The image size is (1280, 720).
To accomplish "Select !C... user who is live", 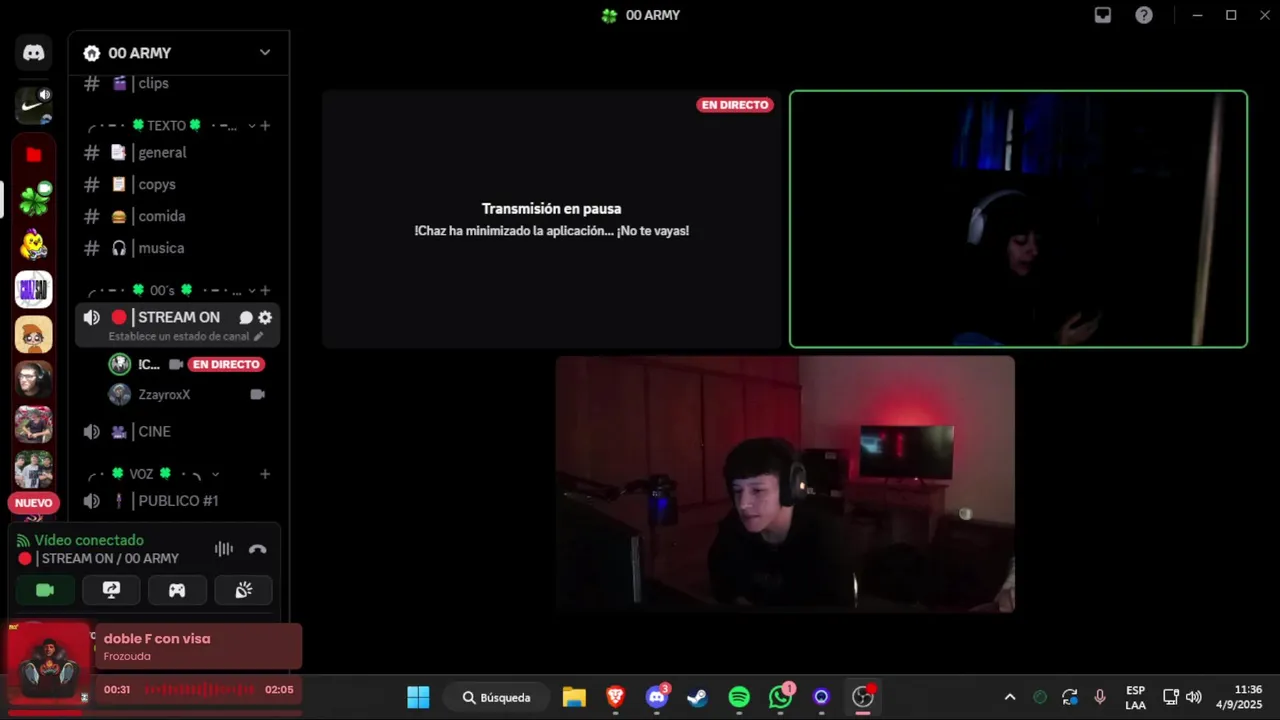I will click(x=148, y=364).
